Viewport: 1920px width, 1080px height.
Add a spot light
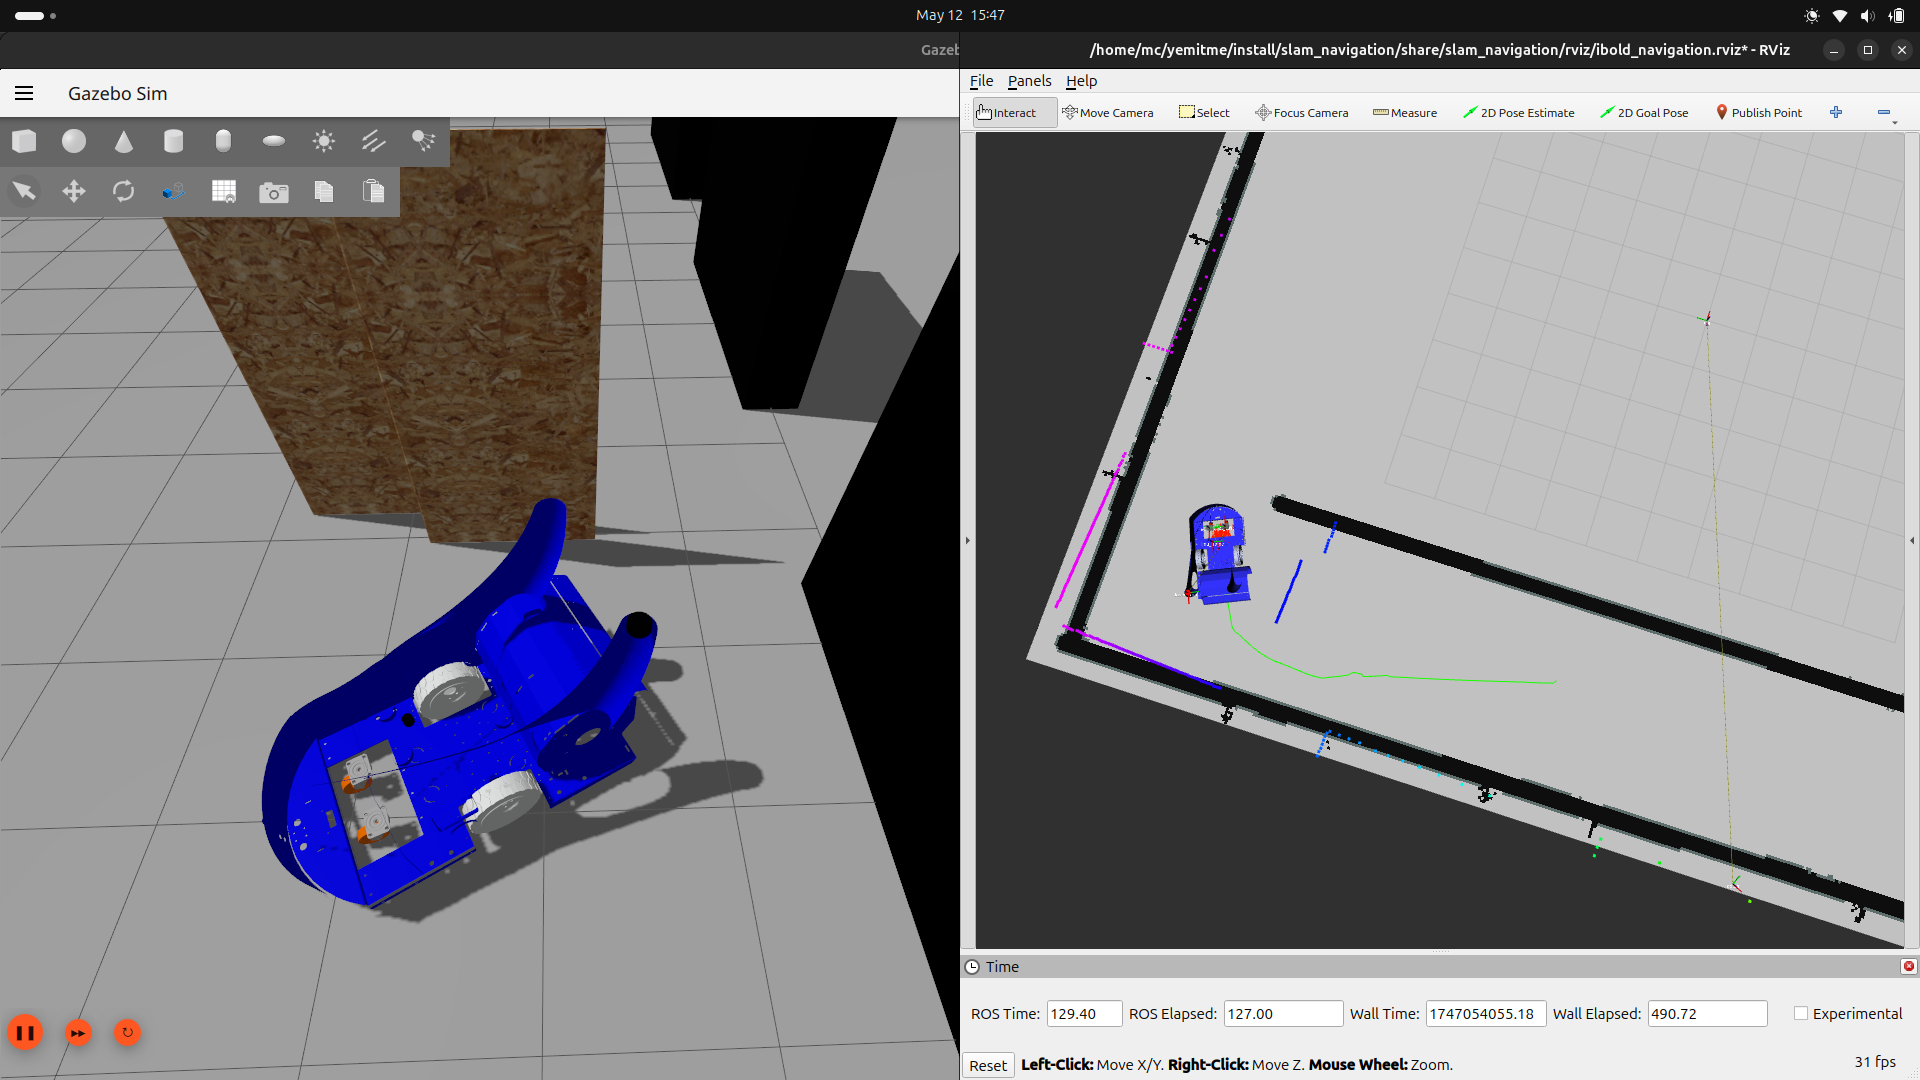click(x=423, y=141)
